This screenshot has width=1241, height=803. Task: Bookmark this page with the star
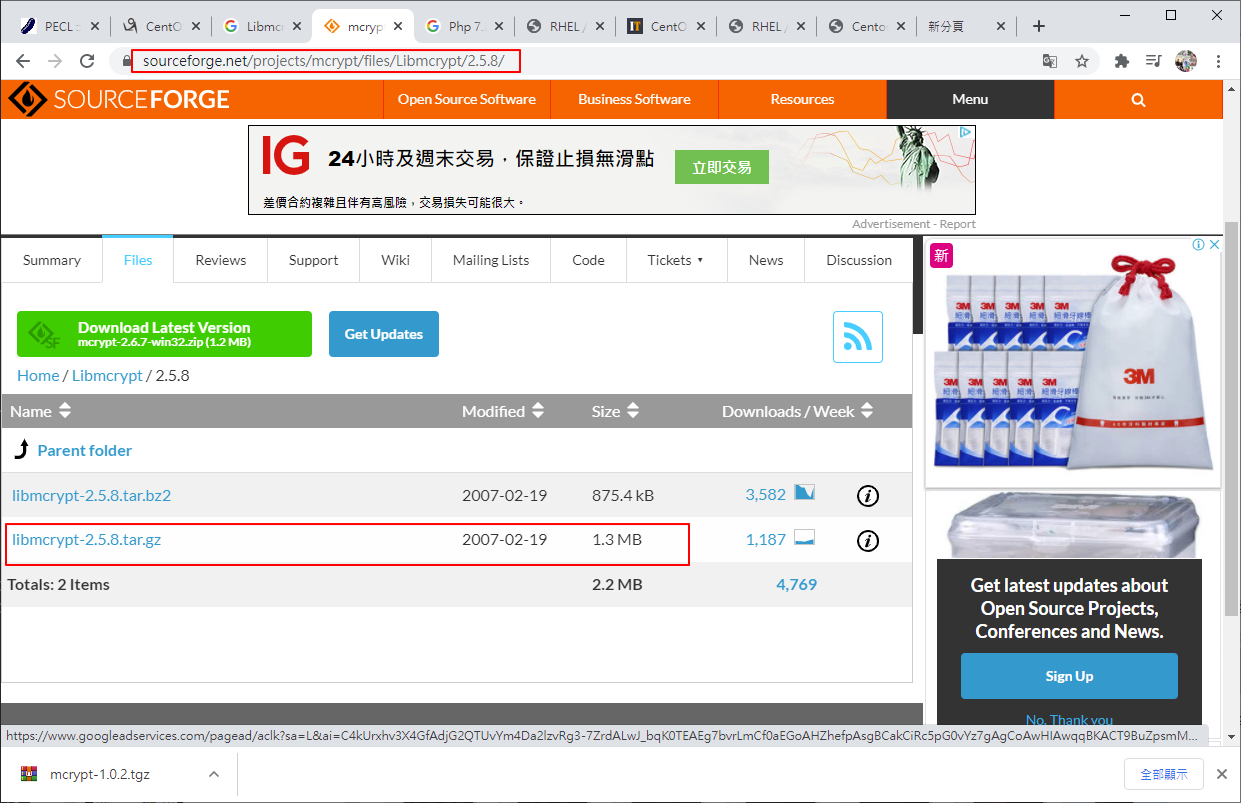click(1082, 61)
